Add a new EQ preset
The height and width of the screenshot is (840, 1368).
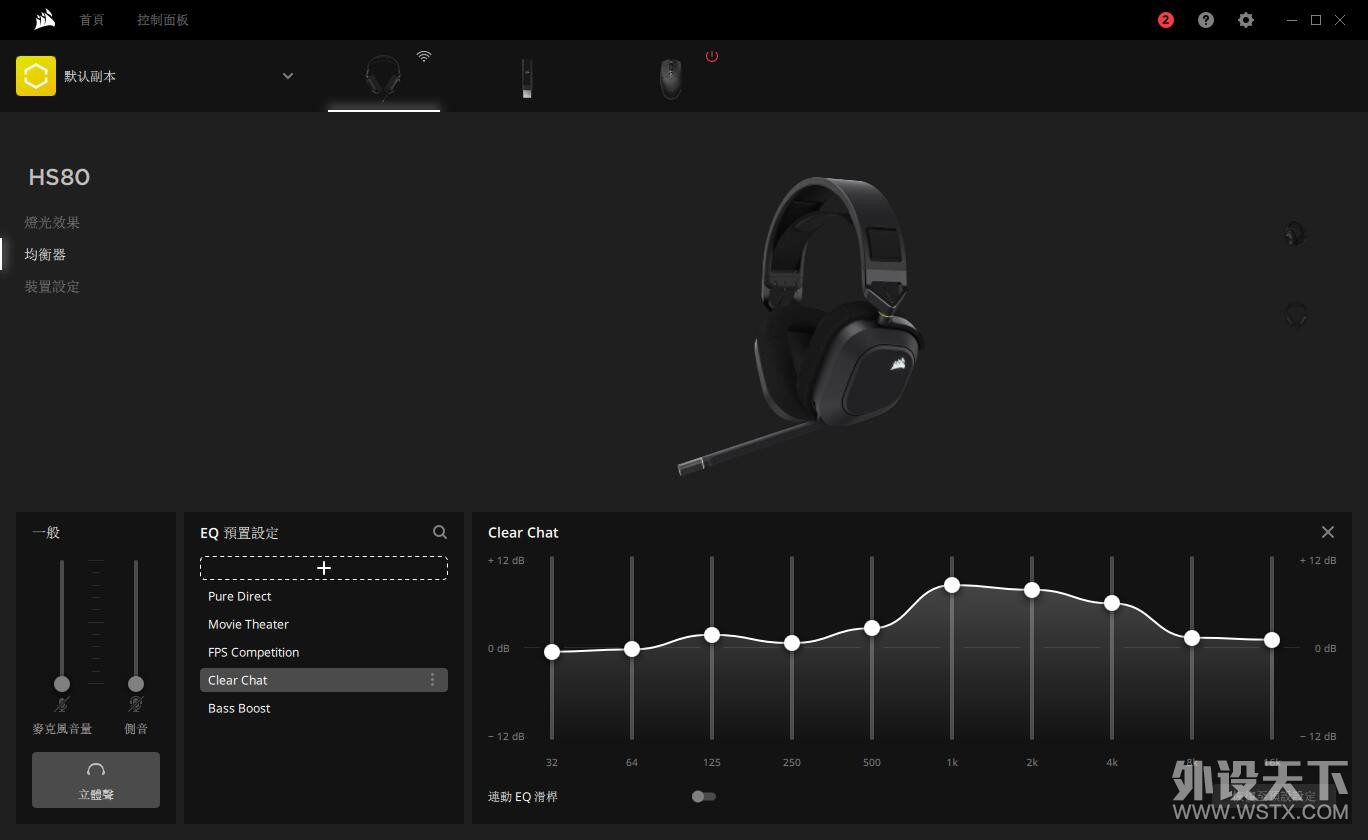point(324,568)
